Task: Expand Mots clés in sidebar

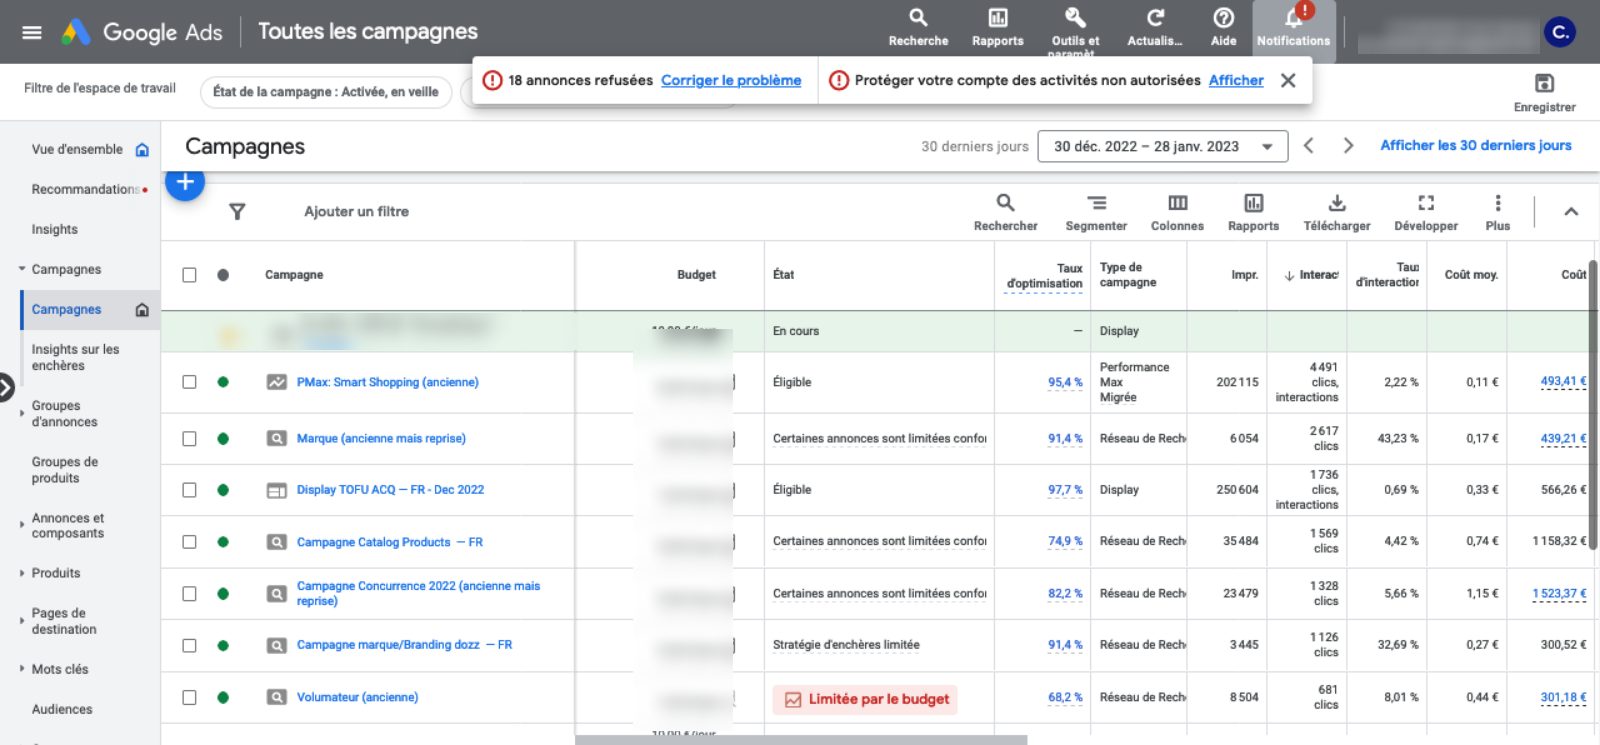Action: point(22,669)
